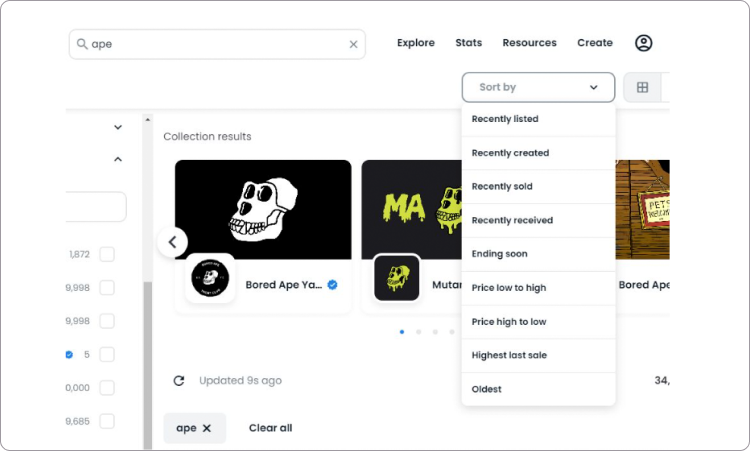Viewport: 750px width, 451px height.
Task: Click the refresh results icon
Action: coord(179,381)
